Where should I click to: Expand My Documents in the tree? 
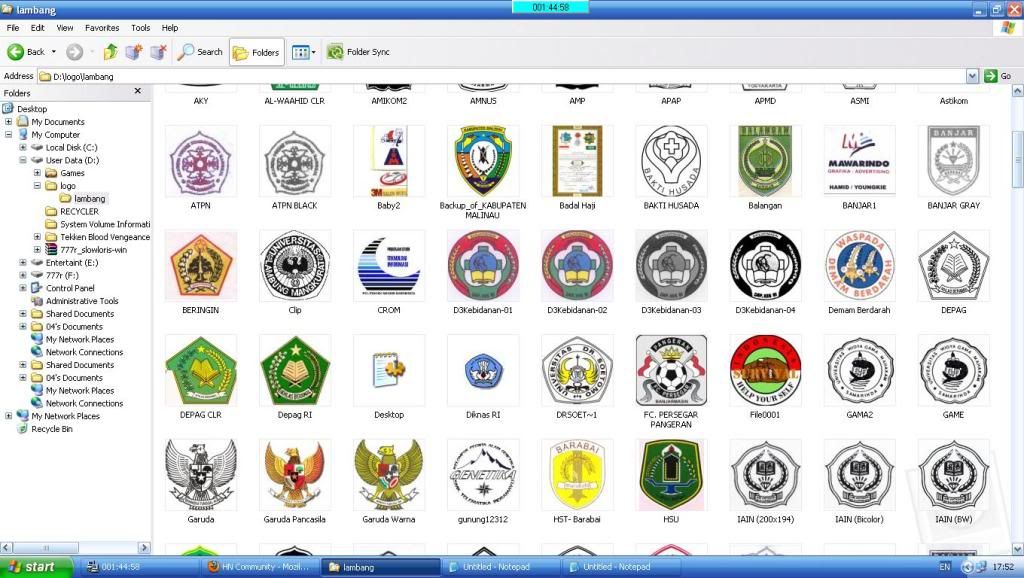tap(8, 121)
